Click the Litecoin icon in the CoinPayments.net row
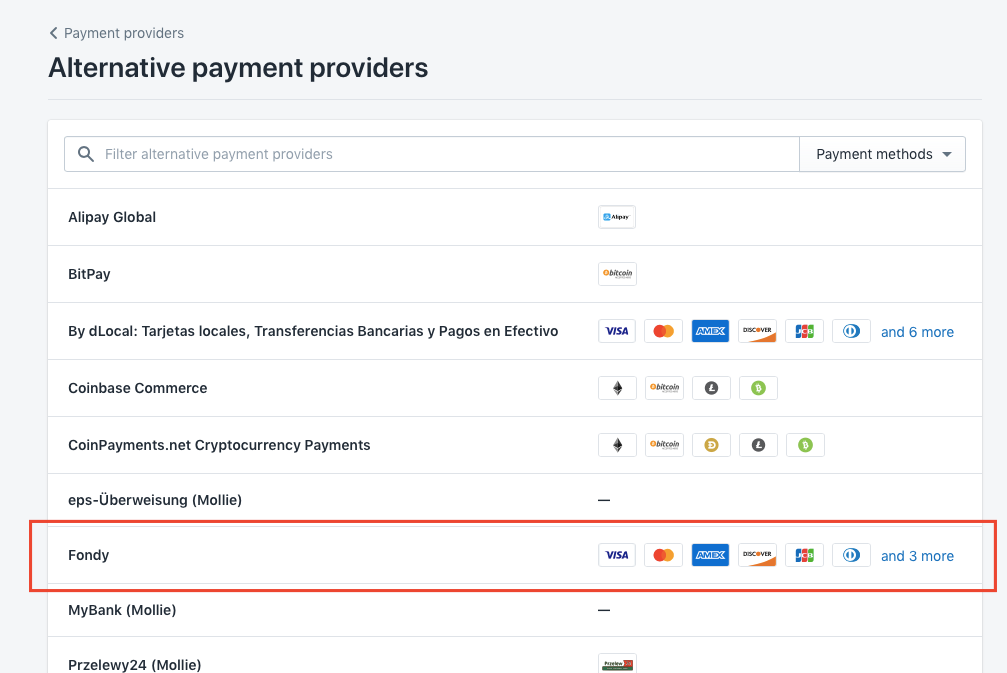The image size is (1007, 673). tap(758, 445)
